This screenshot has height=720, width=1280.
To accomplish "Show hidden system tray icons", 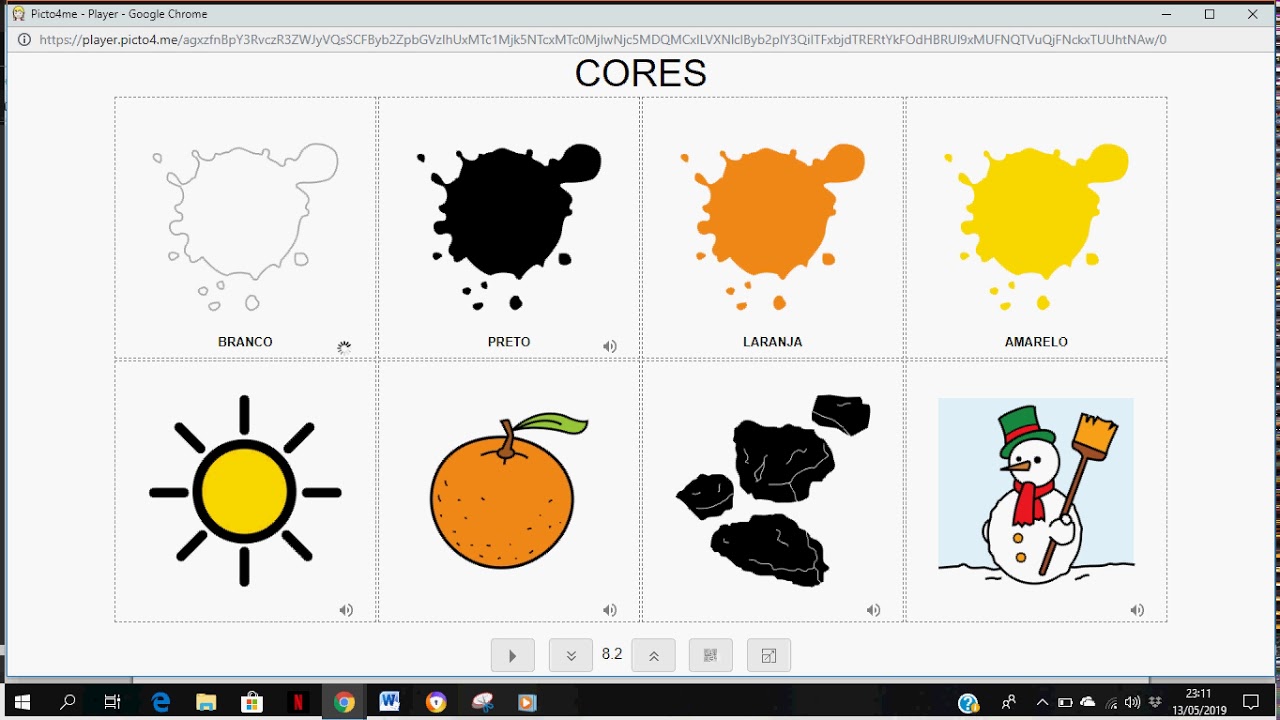I will click(1041, 702).
